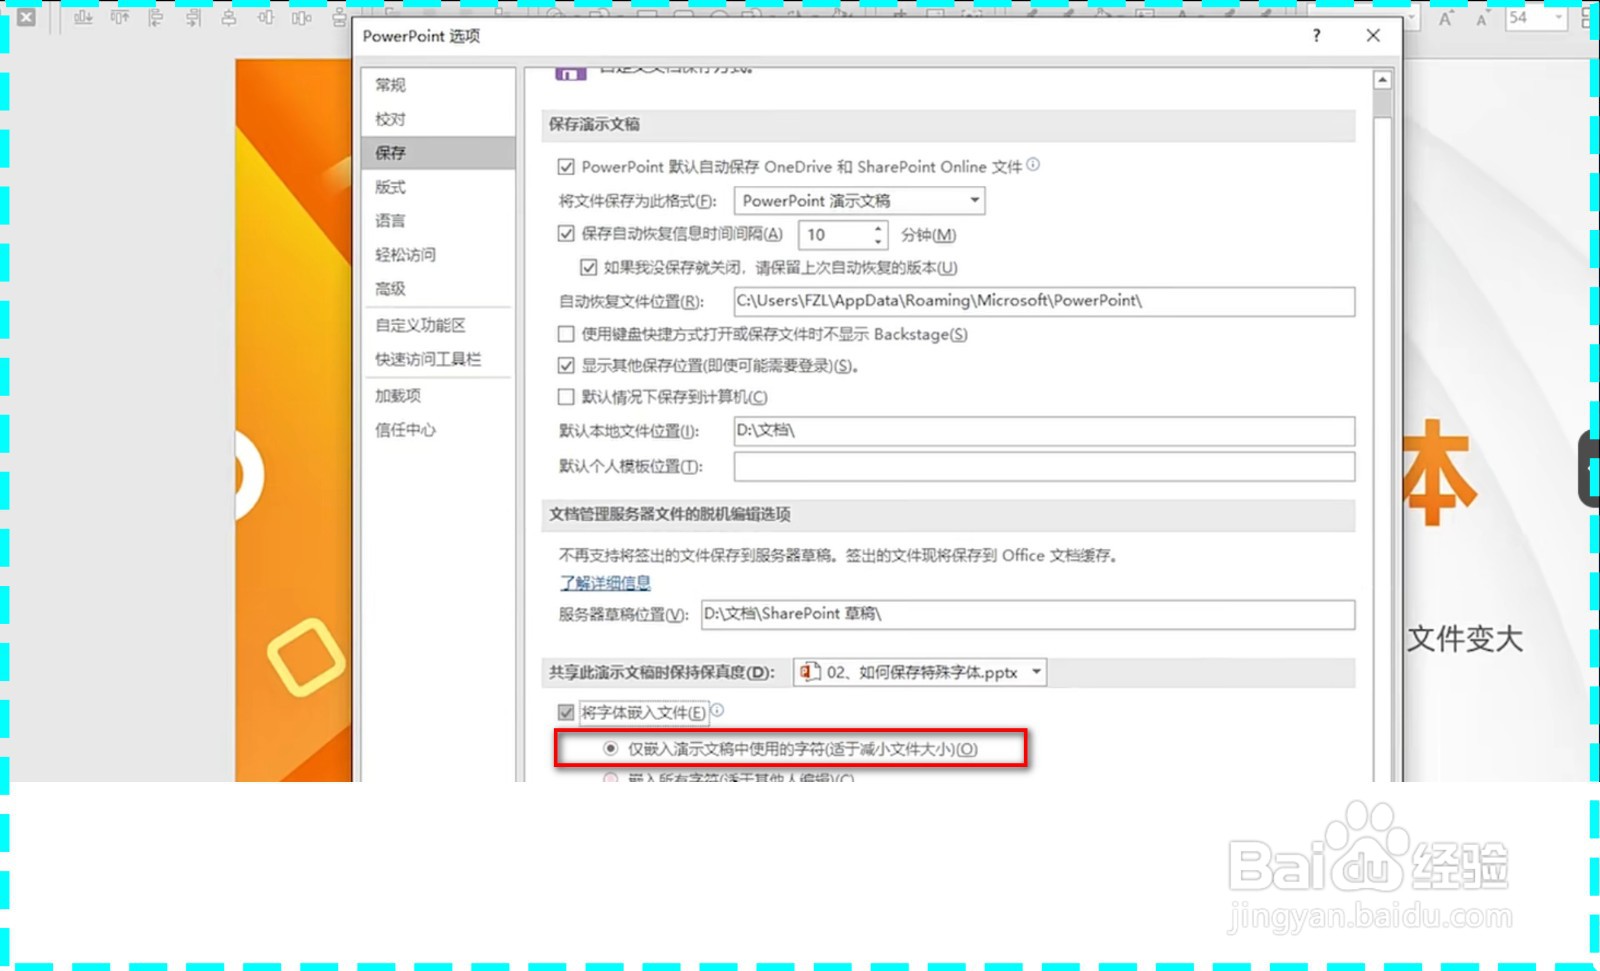Click the Align Middle icon in PowerPoint toolbar

265,17
